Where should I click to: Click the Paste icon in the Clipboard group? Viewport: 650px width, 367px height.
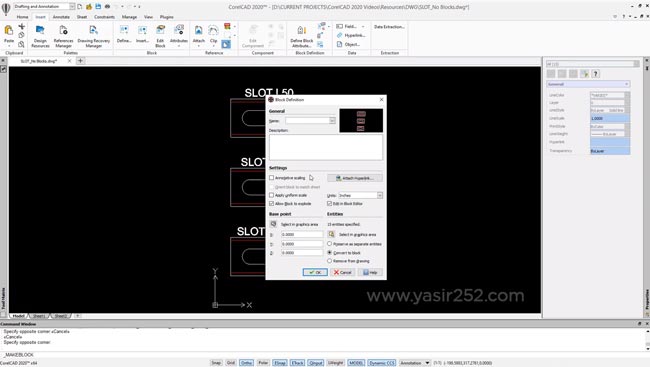pos(9,30)
